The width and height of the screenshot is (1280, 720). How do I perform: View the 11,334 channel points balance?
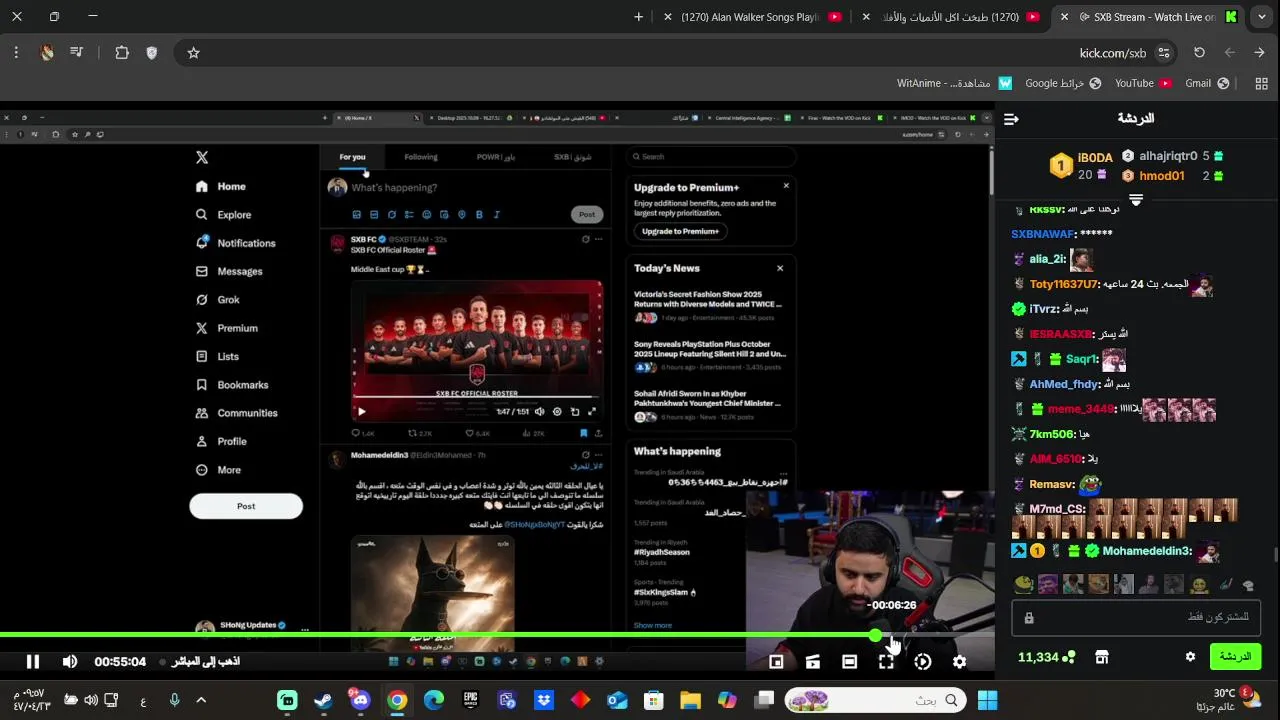(1046, 657)
